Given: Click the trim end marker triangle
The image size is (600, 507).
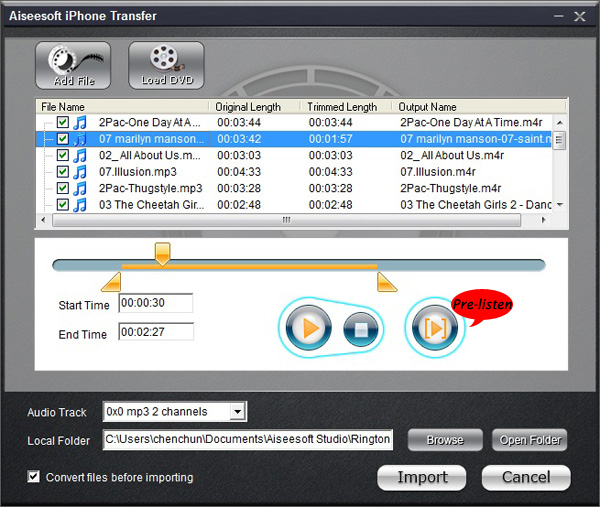Looking at the screenshot, I should tap(387, 282).
